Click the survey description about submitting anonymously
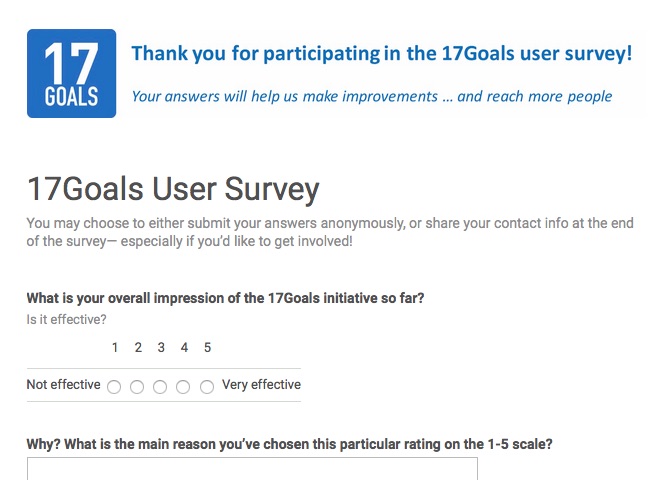Screen dimensions: 652x480 330,232
